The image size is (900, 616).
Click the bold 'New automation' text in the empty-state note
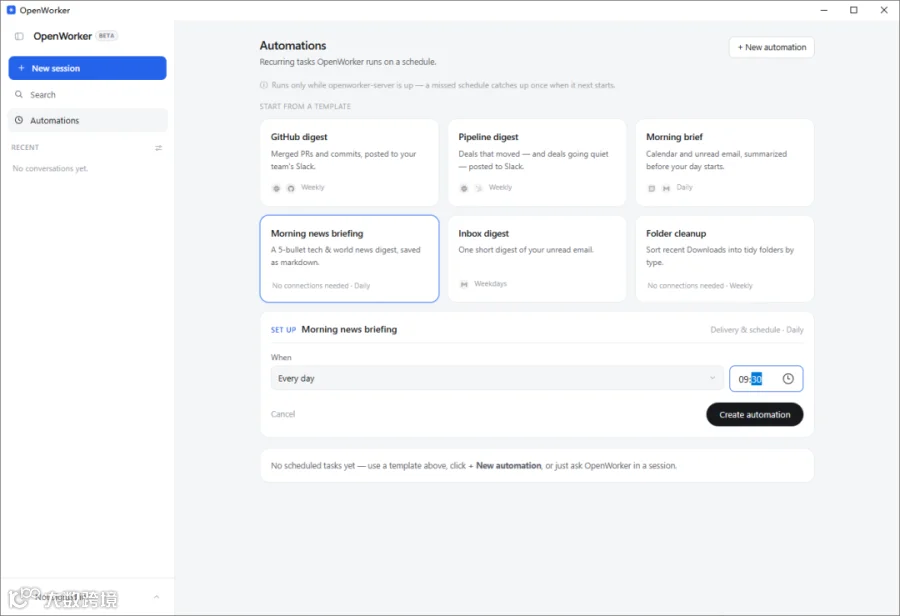pyautogui.click(x=509, y=466)
